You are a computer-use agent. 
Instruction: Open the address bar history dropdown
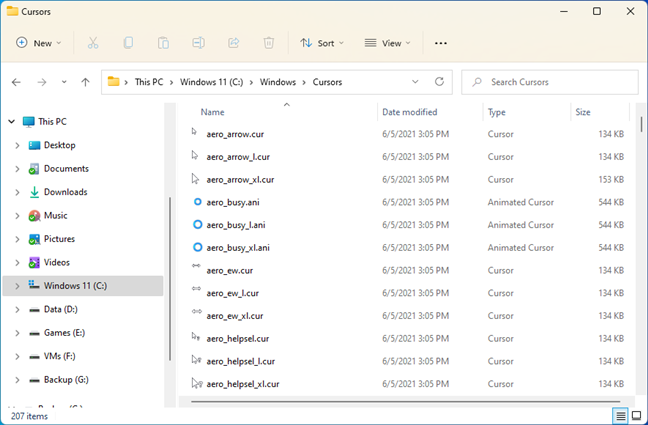415,82
